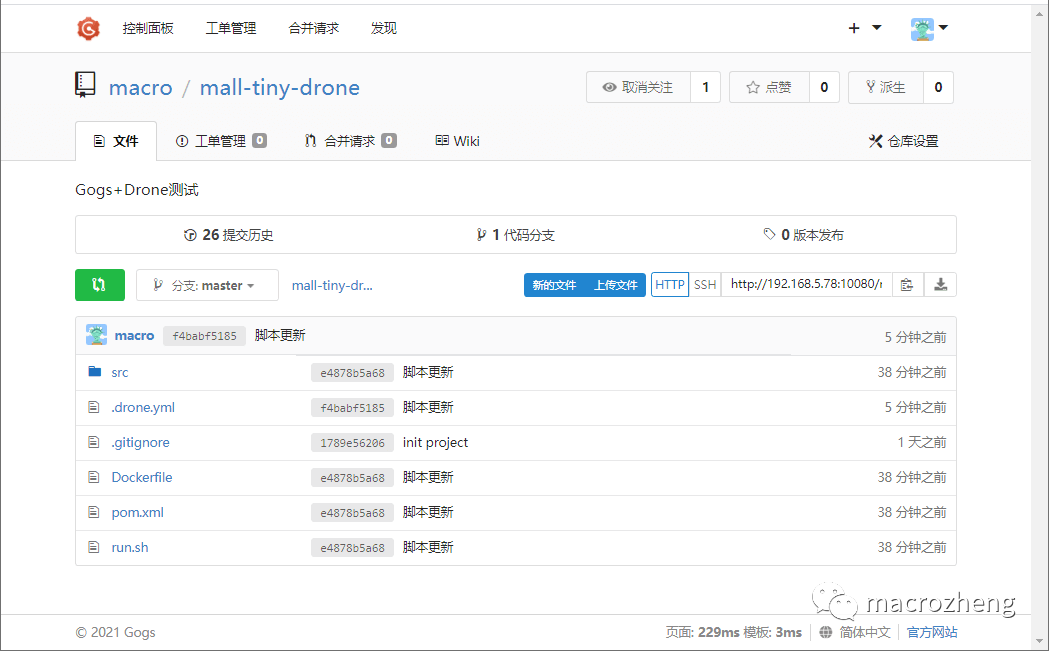Viewport: 1049px width, 651px height.
Task: Switch to repository 工单管理 tab
Action: [x=221, y=141]
